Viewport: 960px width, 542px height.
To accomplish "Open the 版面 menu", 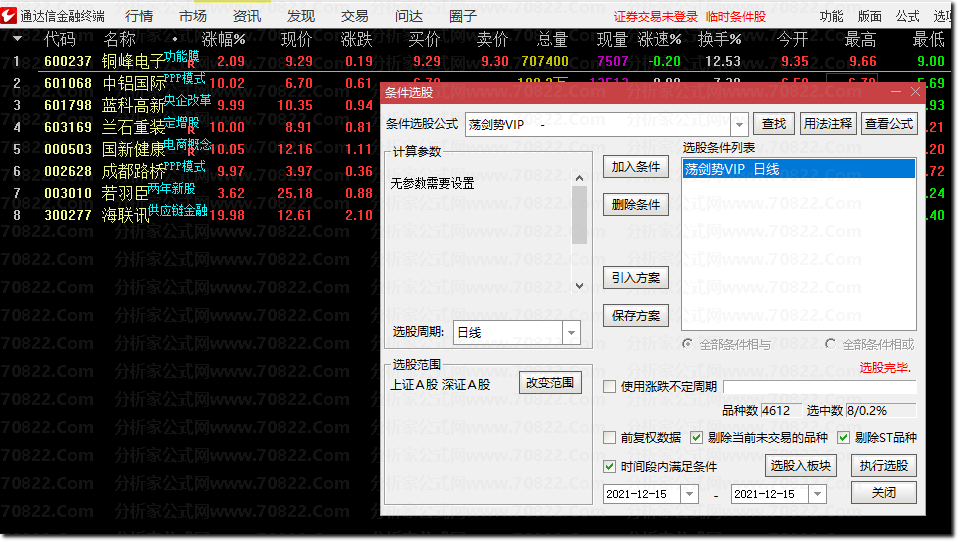I will click(869, 17).
